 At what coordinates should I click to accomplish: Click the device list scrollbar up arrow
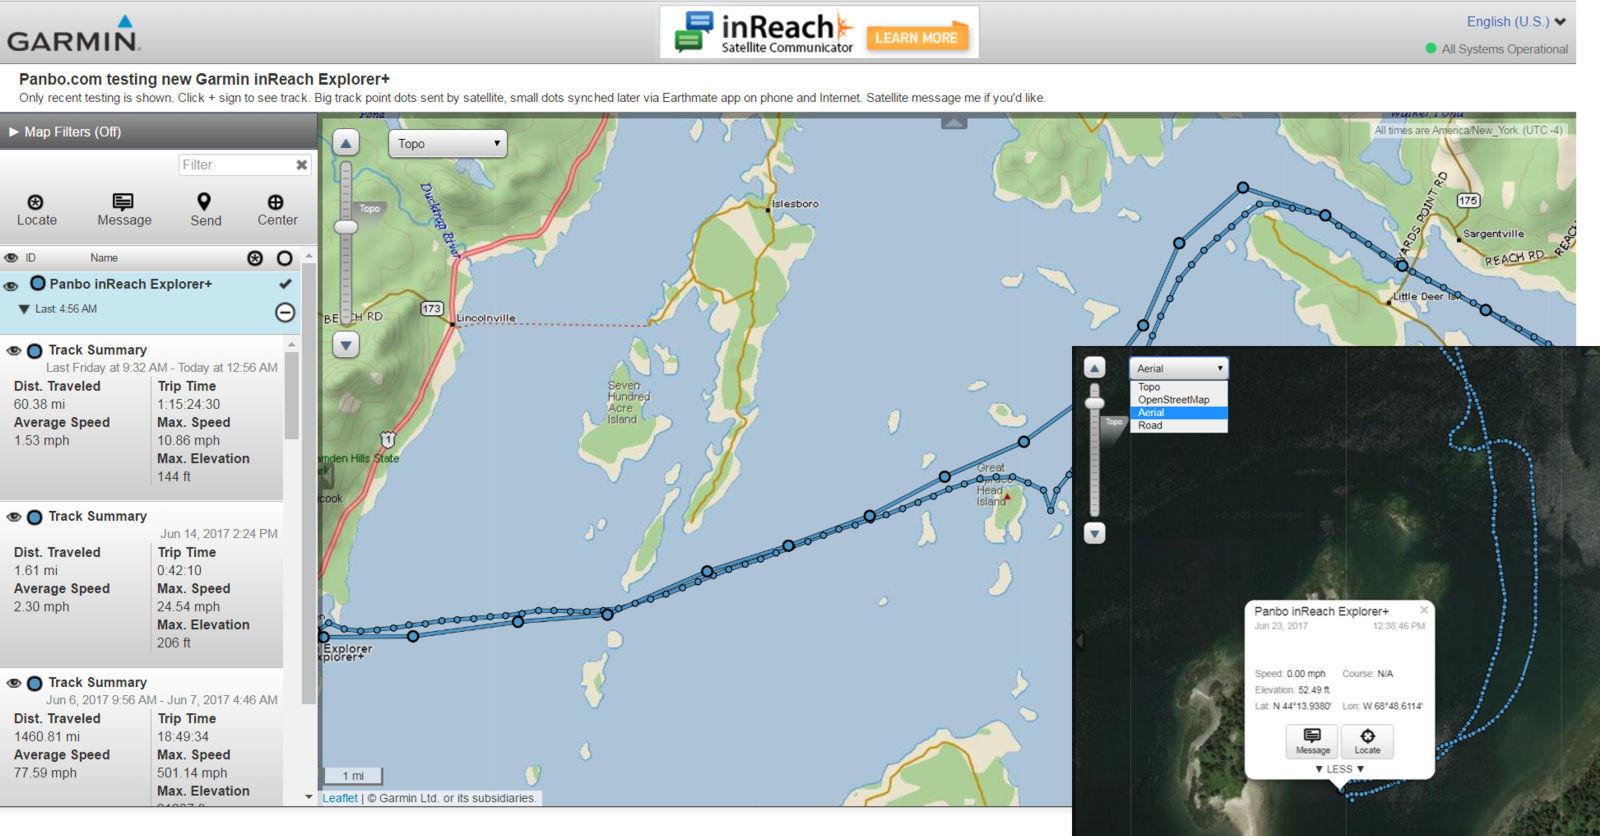[x=309, y=256]
